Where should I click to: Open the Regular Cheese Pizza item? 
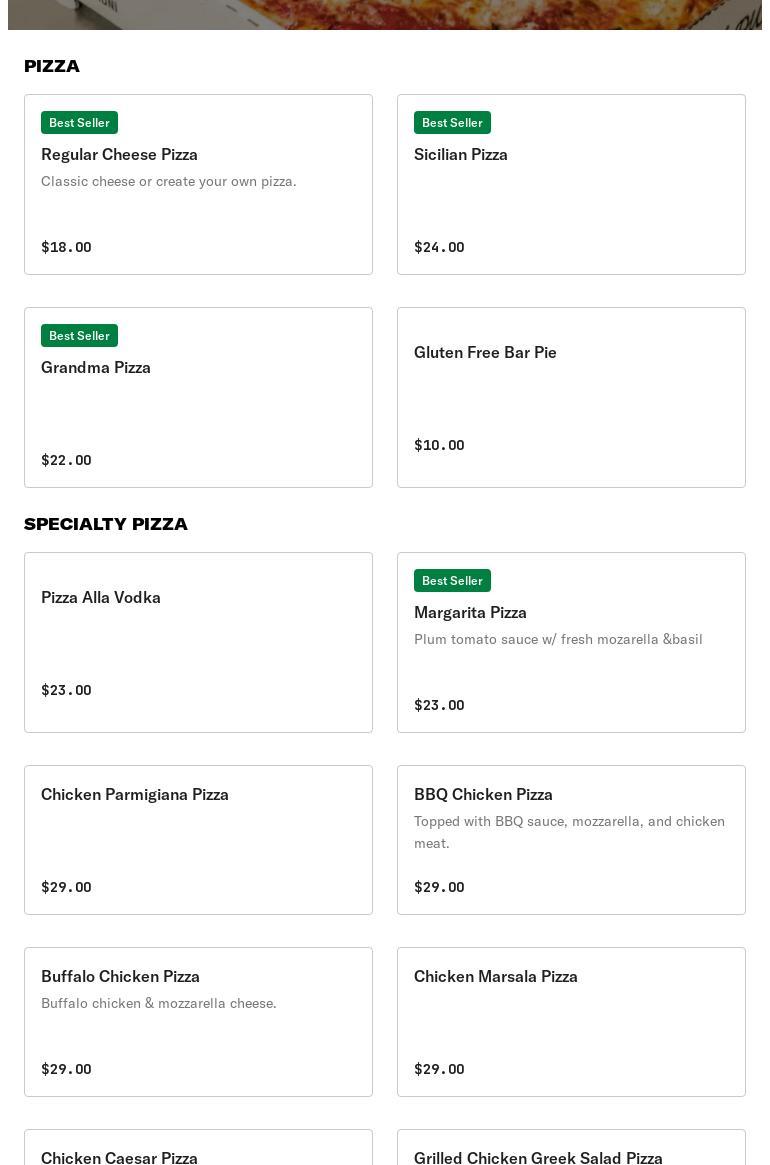[198, 185]
